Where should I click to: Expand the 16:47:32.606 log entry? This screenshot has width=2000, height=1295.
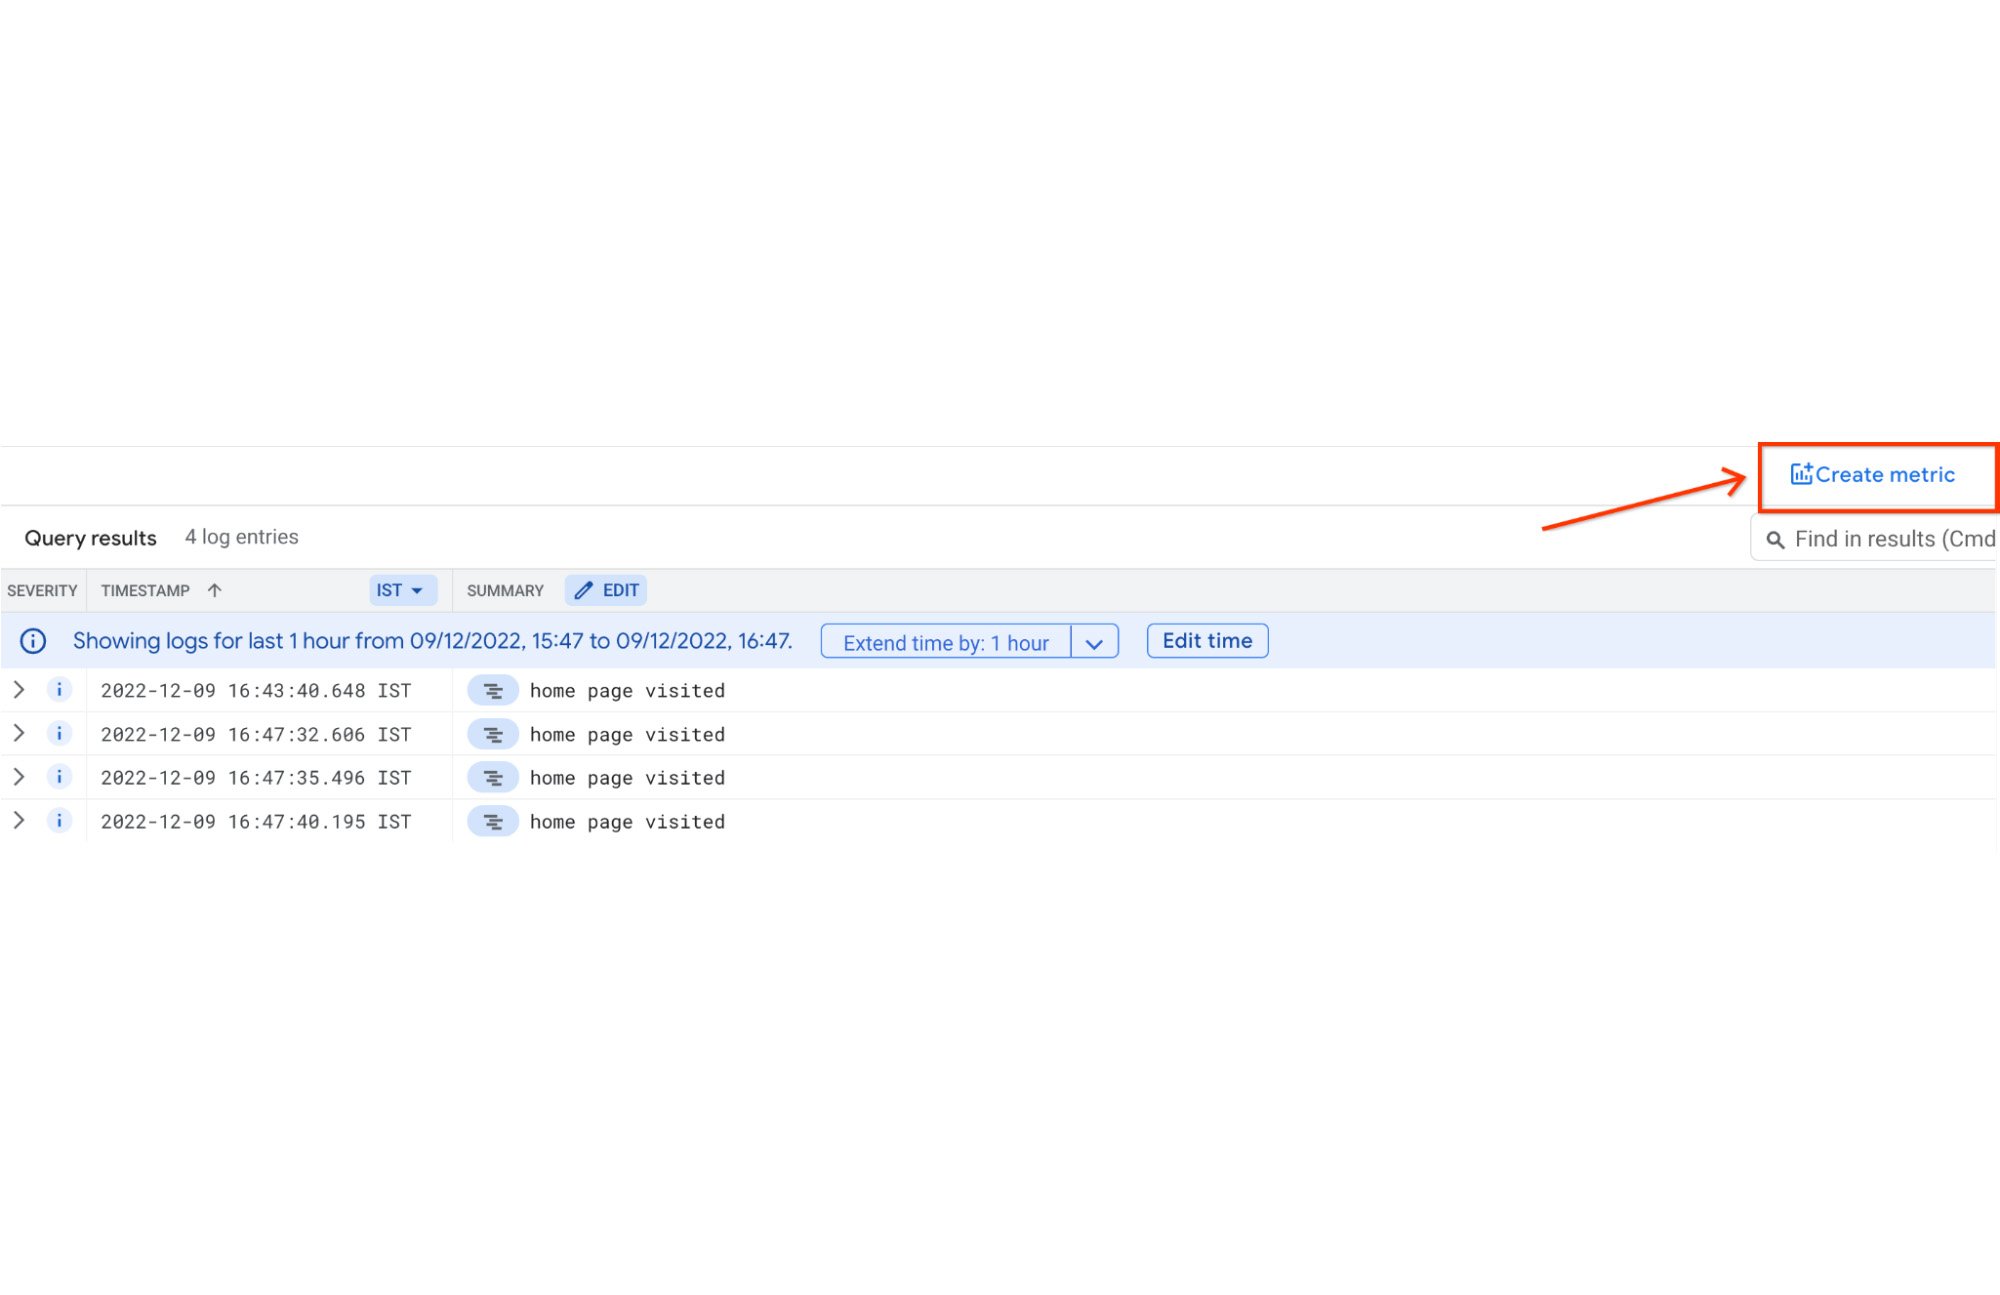(x=18, y=733)
